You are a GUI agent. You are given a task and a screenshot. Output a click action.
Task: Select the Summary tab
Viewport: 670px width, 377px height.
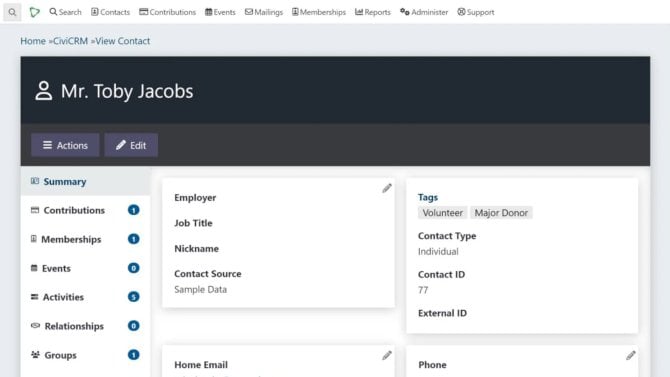(x=85, y=181)
